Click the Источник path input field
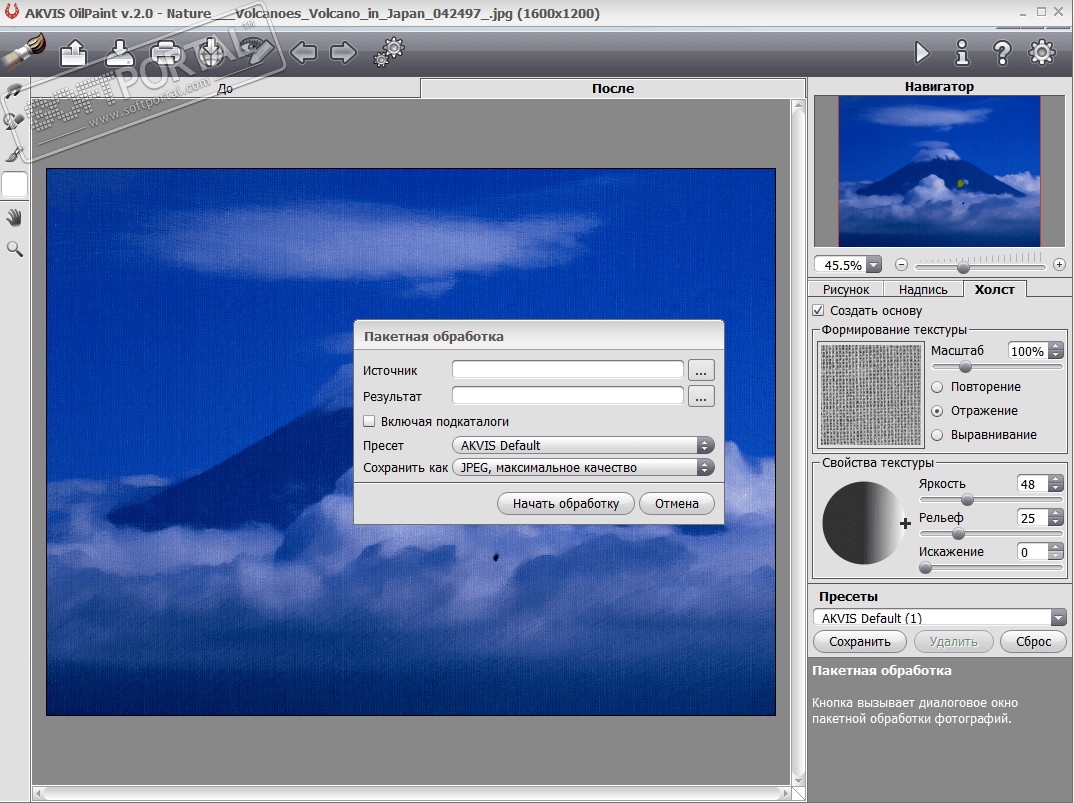 point(568,370)
